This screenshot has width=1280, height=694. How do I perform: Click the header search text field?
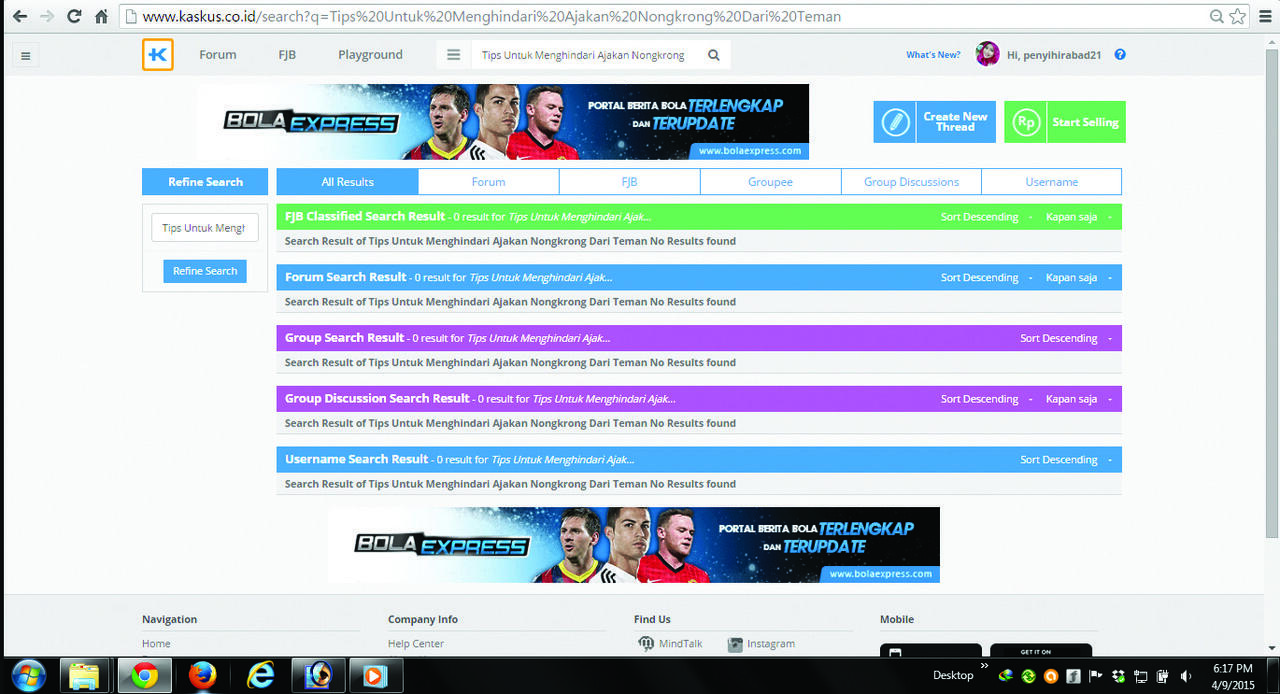pos(585,55)
